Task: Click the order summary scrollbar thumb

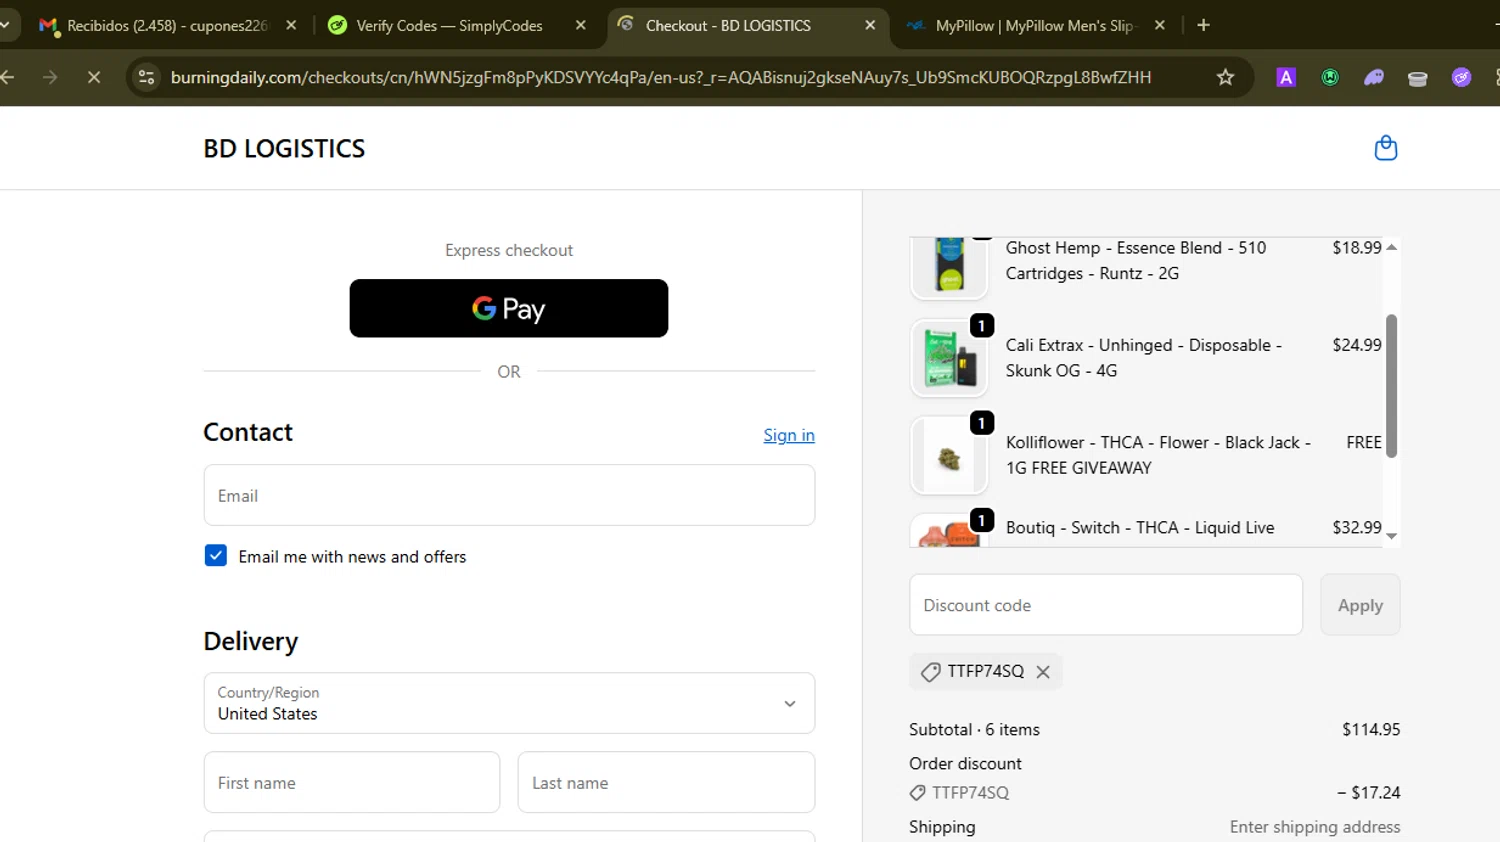Action: coord(1391,386)
